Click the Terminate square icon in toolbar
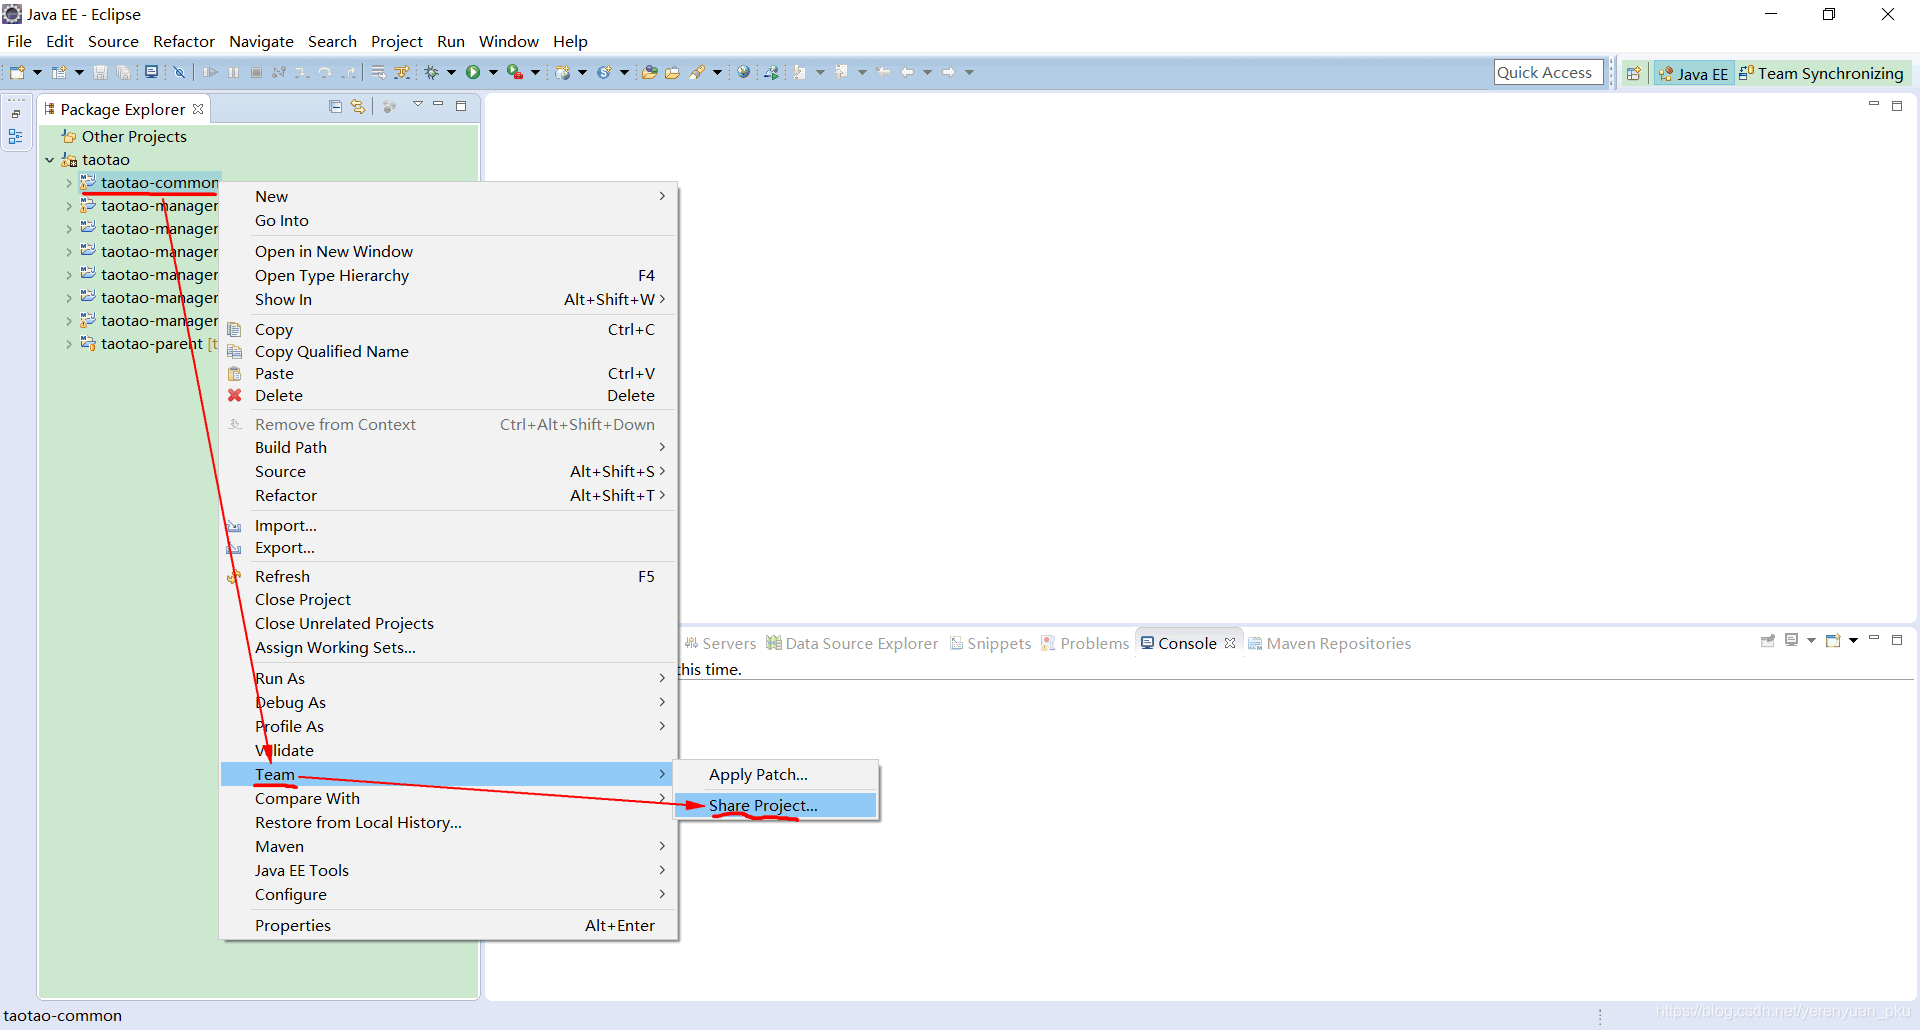This screenshot has height=1030, width=1920. tap(256, 72)
